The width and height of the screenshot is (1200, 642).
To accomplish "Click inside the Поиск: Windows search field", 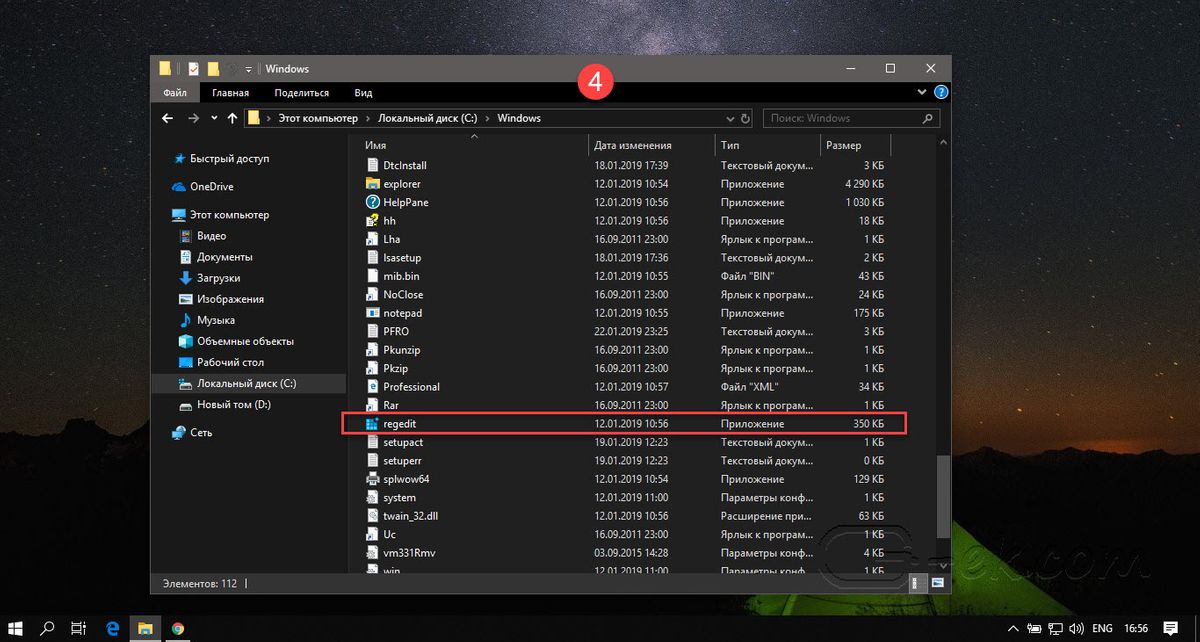I will tap(852, 118).
